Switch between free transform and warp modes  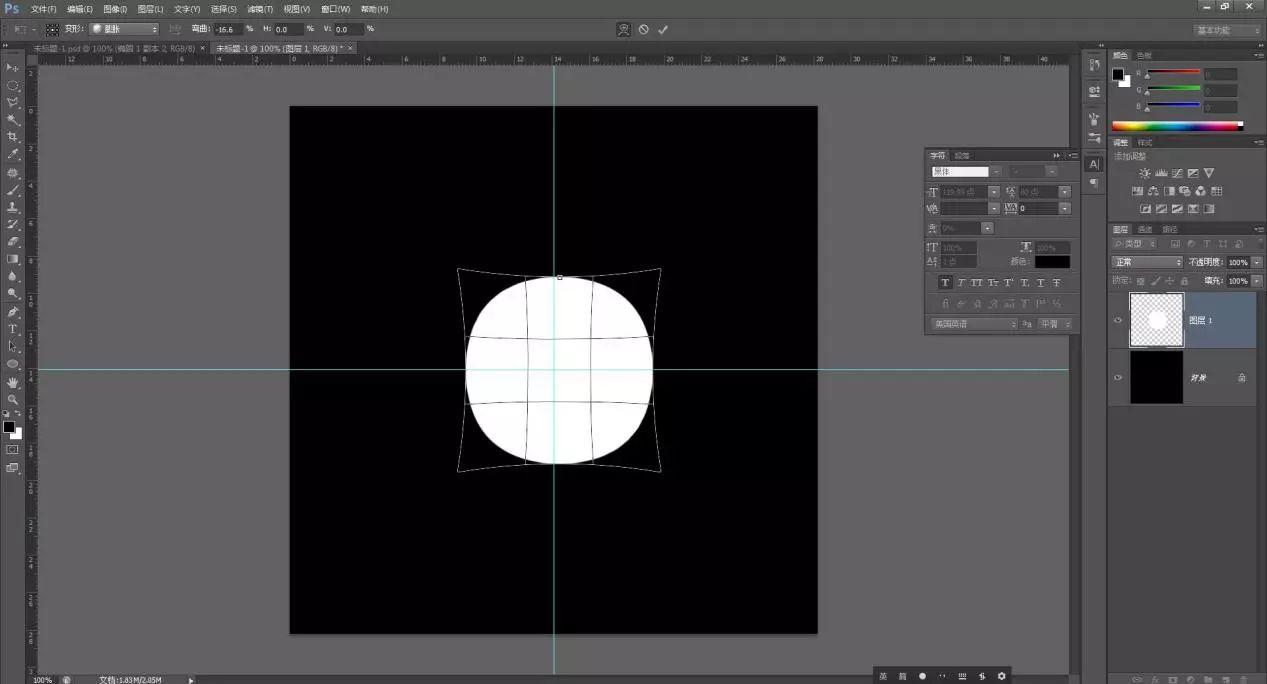pyautogui.click(x=624, y=29)
